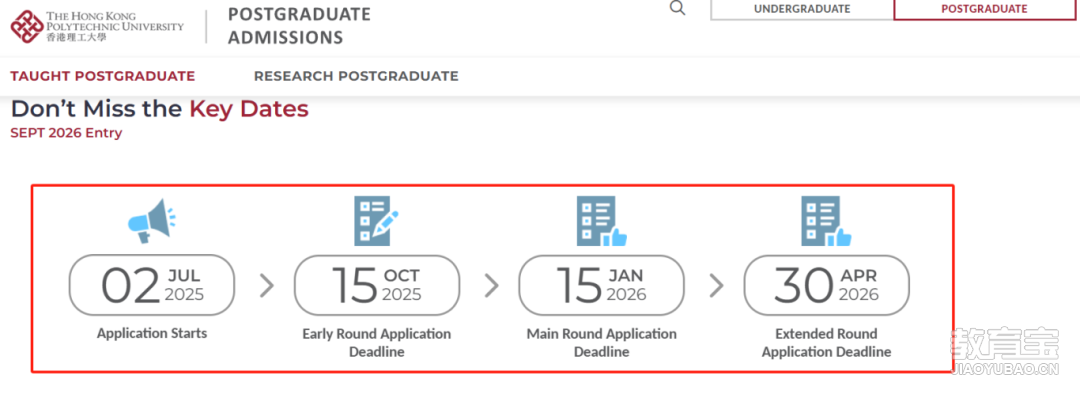Click the search magnifier icon
This screenshot has width=1080, height=398.
678,8
